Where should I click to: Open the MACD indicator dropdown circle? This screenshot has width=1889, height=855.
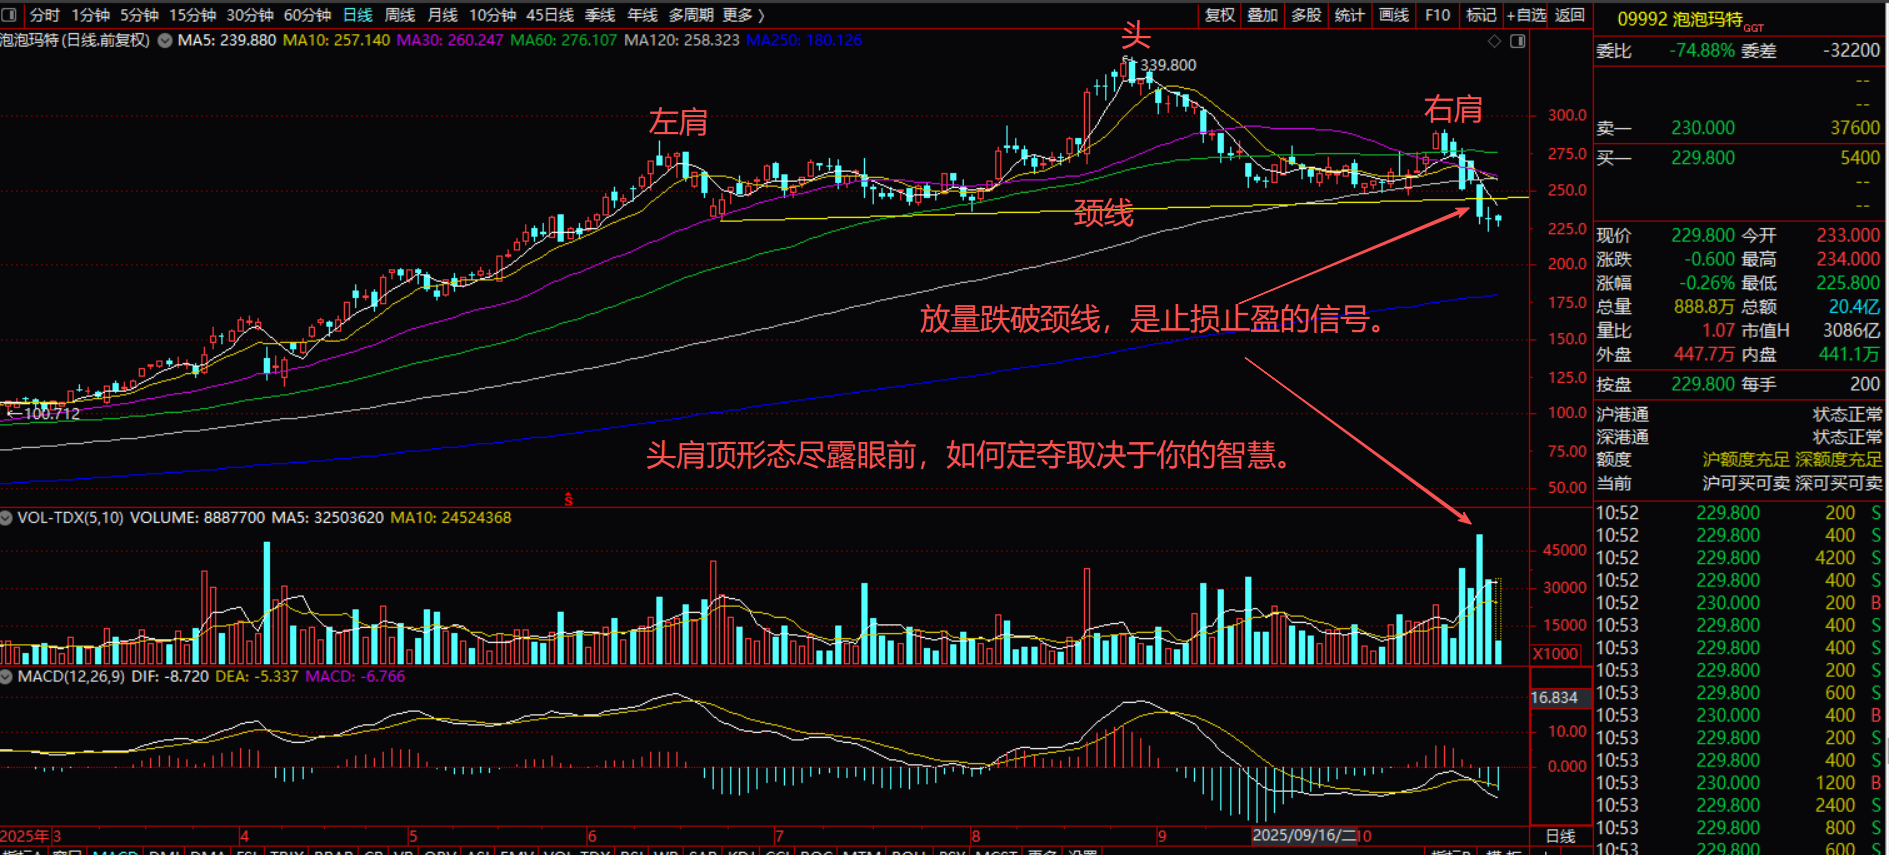[x=6, y=677]
